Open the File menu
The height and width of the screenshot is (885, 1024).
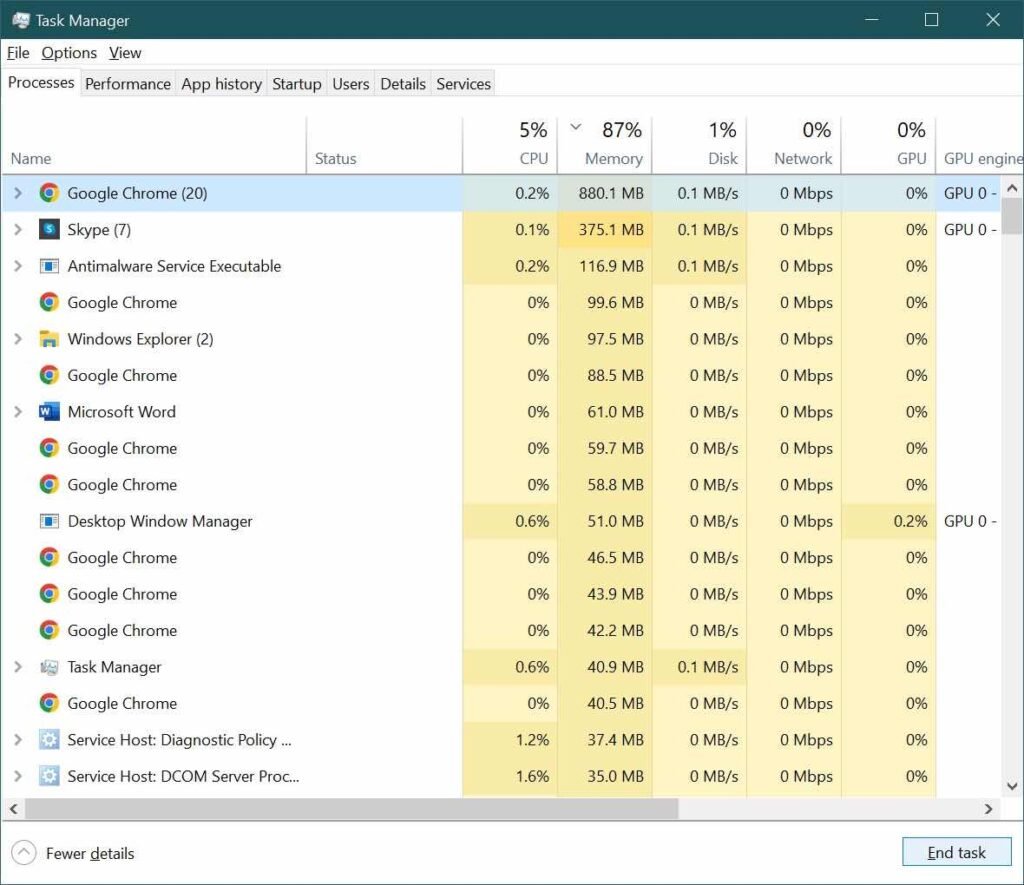click(x=18, y=53)
